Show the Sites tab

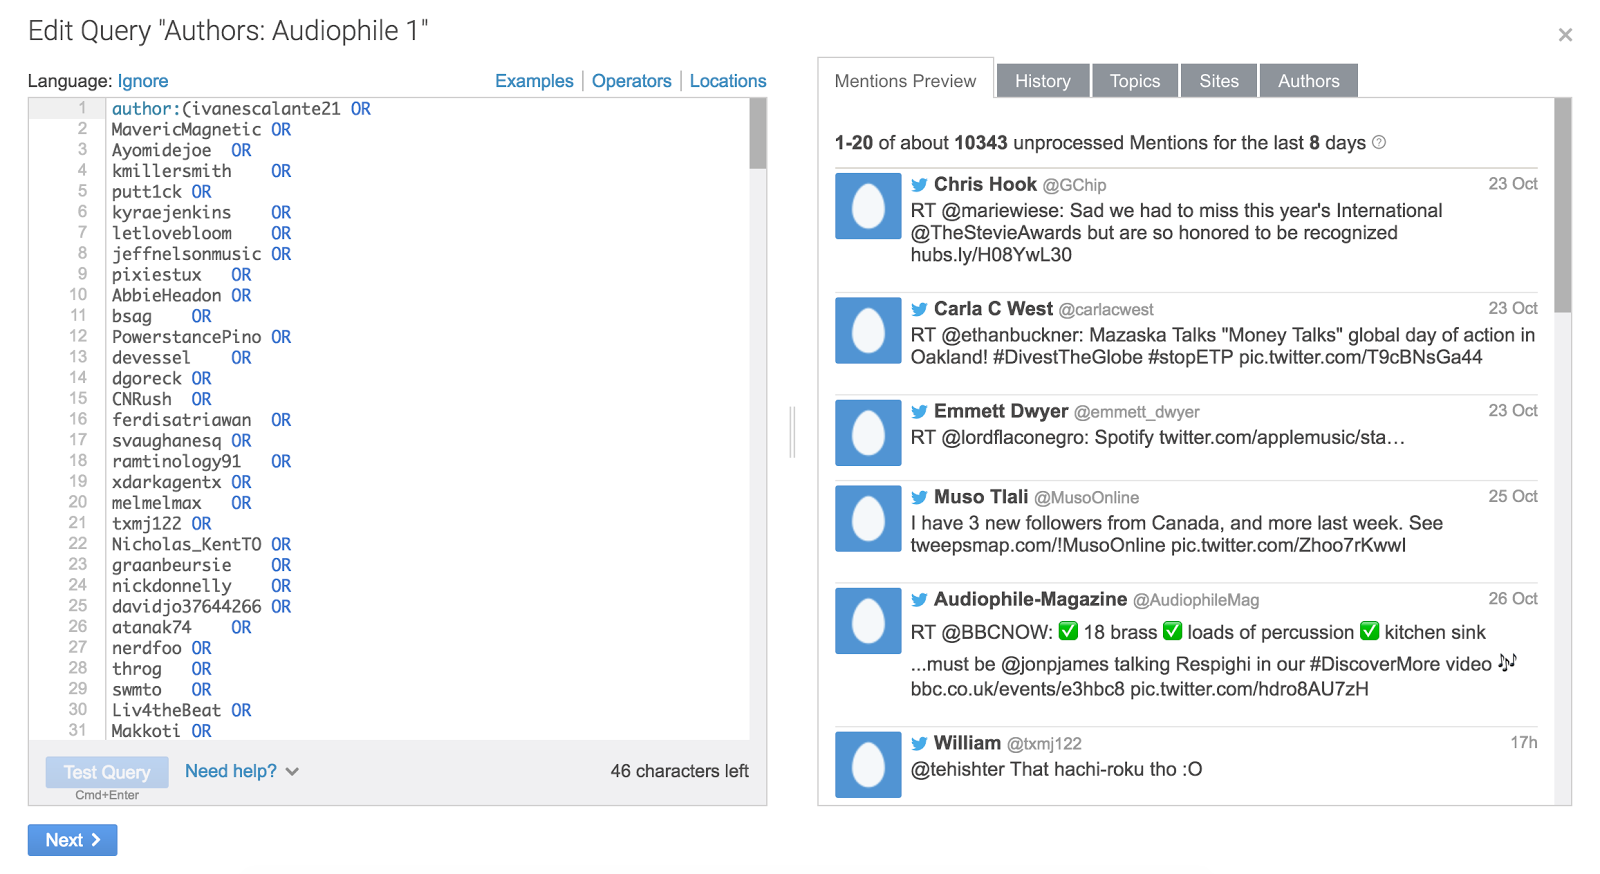(1218, 81)
